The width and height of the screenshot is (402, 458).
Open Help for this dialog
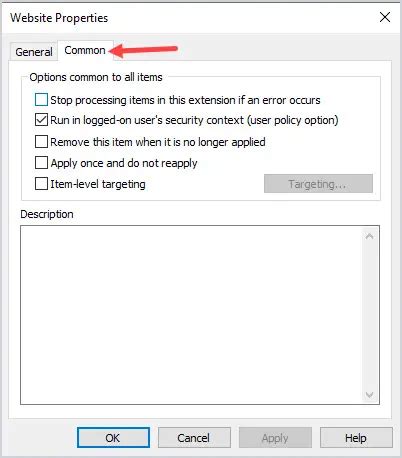click(356, 438)
